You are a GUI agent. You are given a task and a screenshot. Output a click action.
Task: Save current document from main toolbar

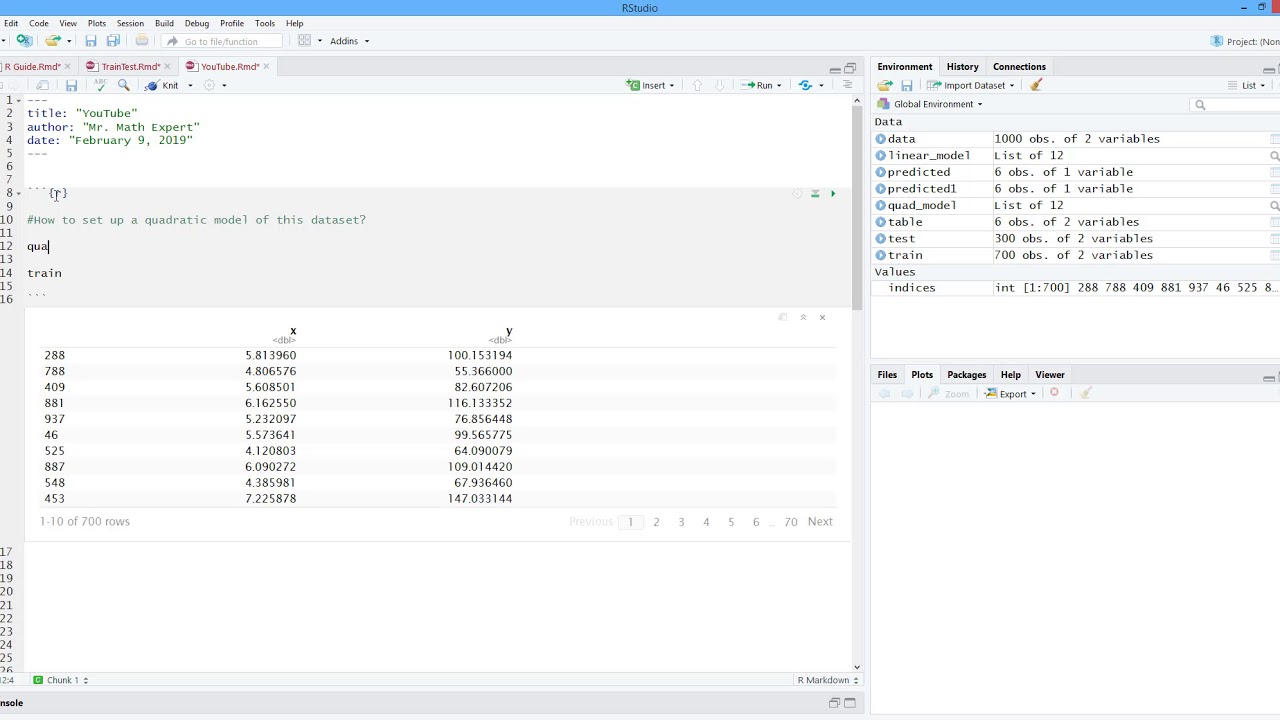tap(91, 41)
